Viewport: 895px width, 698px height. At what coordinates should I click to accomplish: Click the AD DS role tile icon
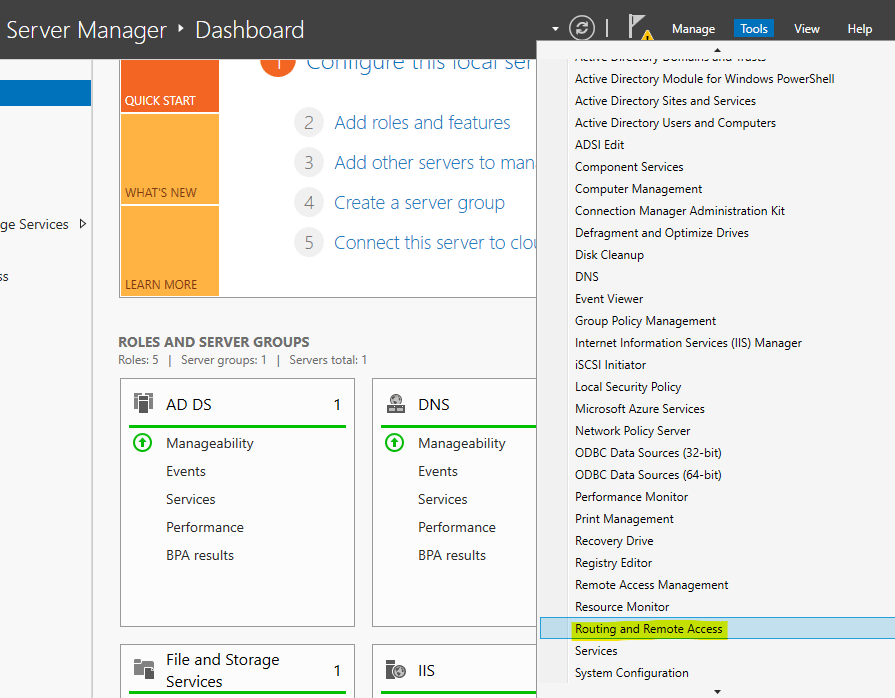(143, 403)
